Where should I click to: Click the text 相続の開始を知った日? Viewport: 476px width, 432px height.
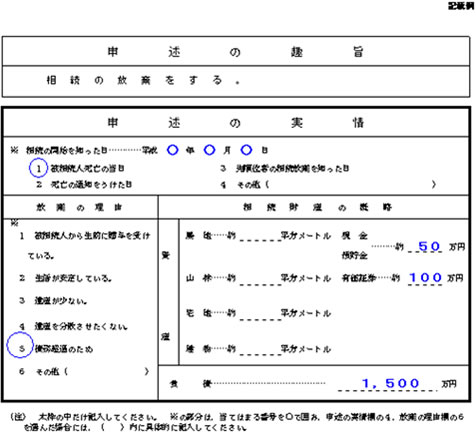(x=67, y=150)
